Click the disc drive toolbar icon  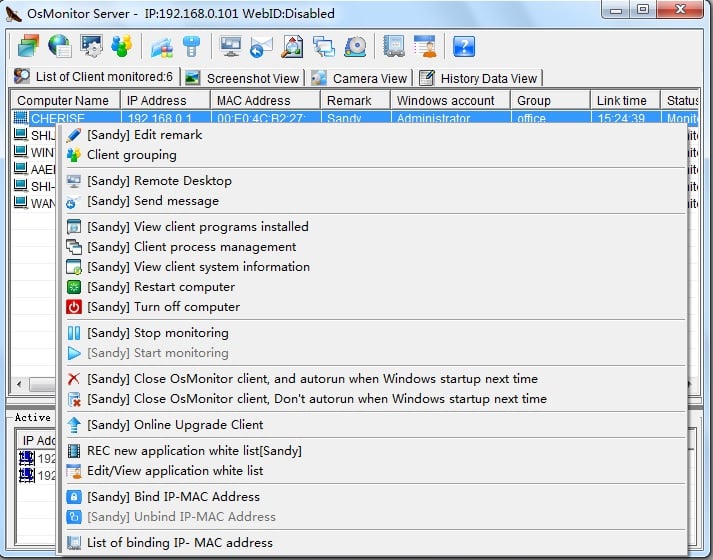coord(356,46)
